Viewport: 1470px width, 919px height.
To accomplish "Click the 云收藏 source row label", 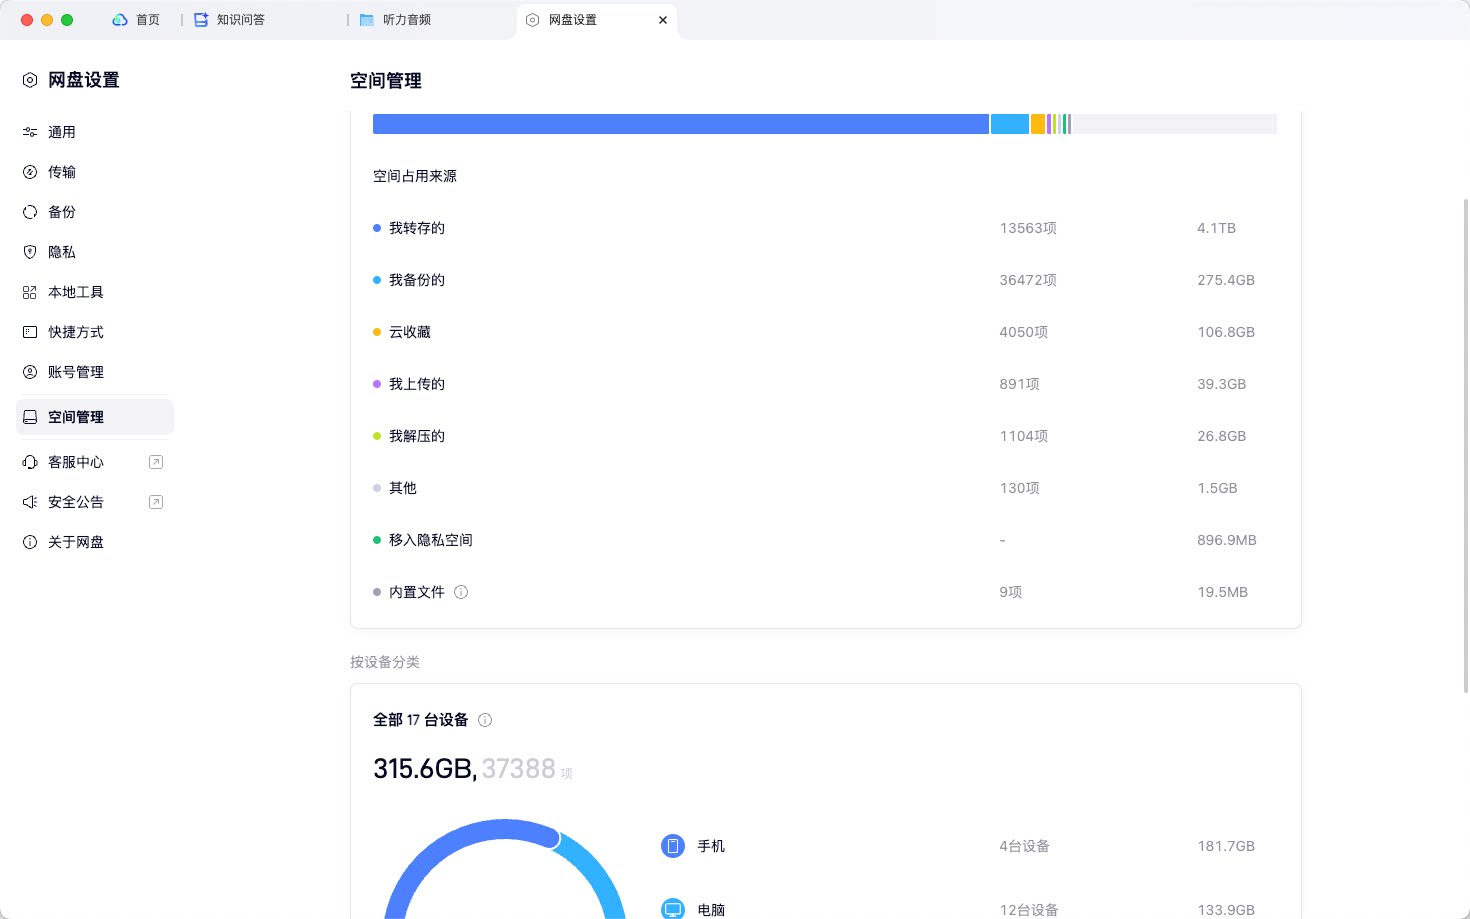I will tap(410, 332).
